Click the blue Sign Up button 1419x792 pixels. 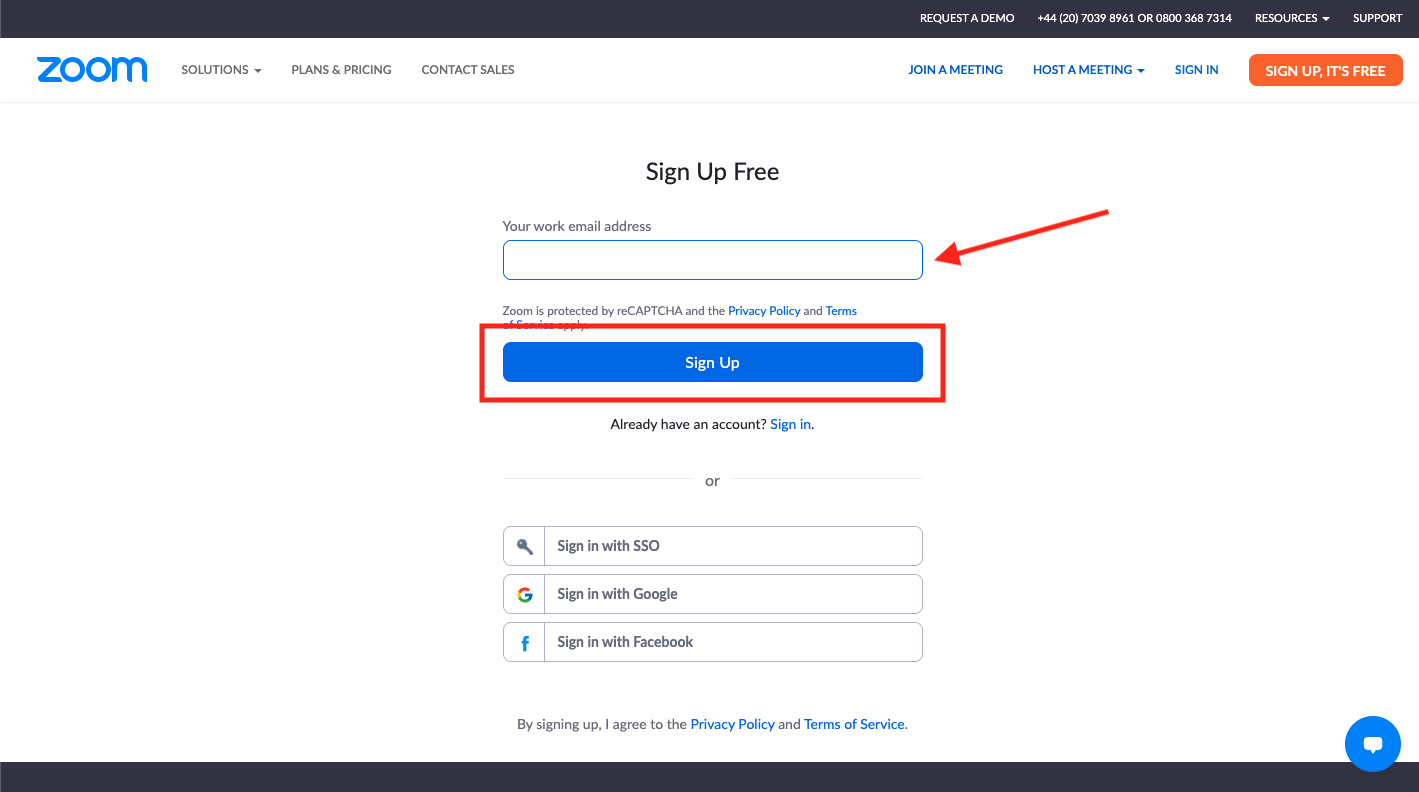pyautogui.click(x=712, y=362)
